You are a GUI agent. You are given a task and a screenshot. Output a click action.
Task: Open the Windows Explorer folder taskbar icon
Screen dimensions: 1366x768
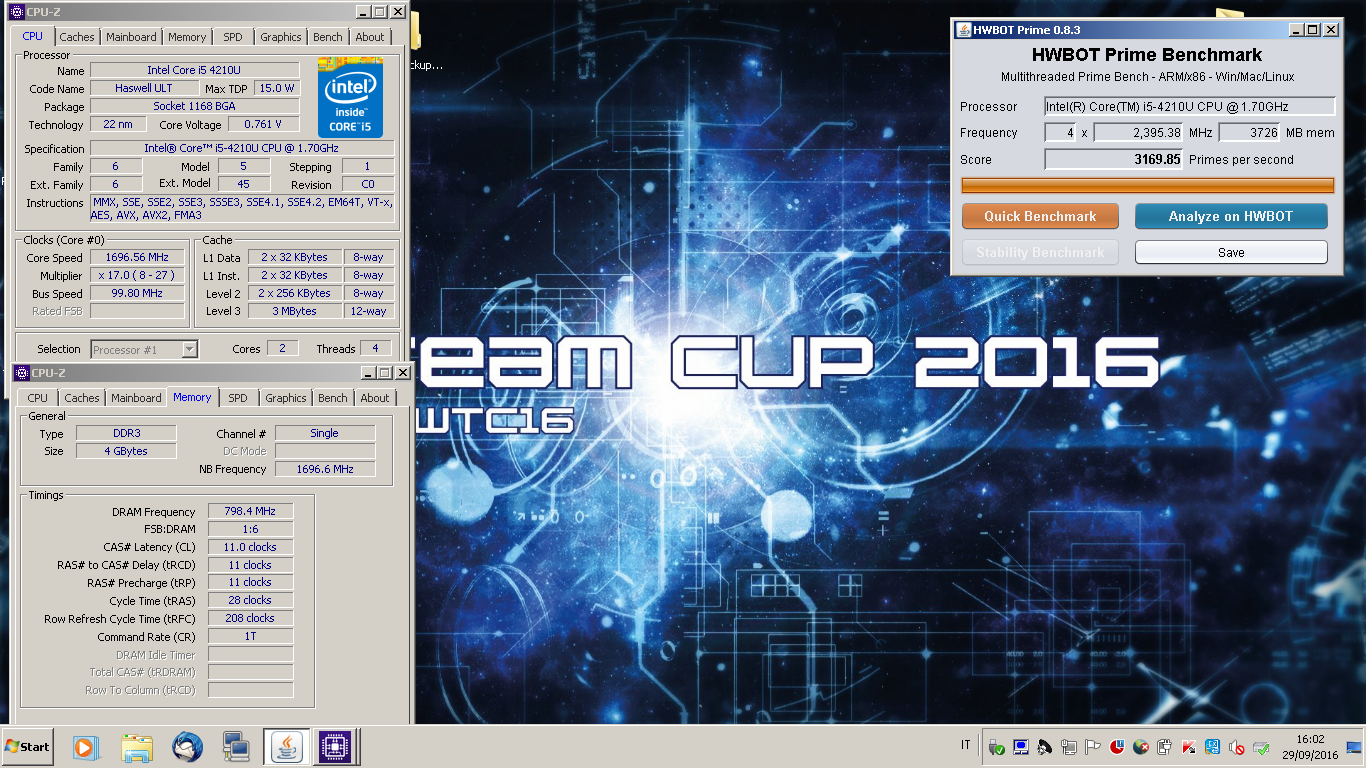[x=137, y=746]
